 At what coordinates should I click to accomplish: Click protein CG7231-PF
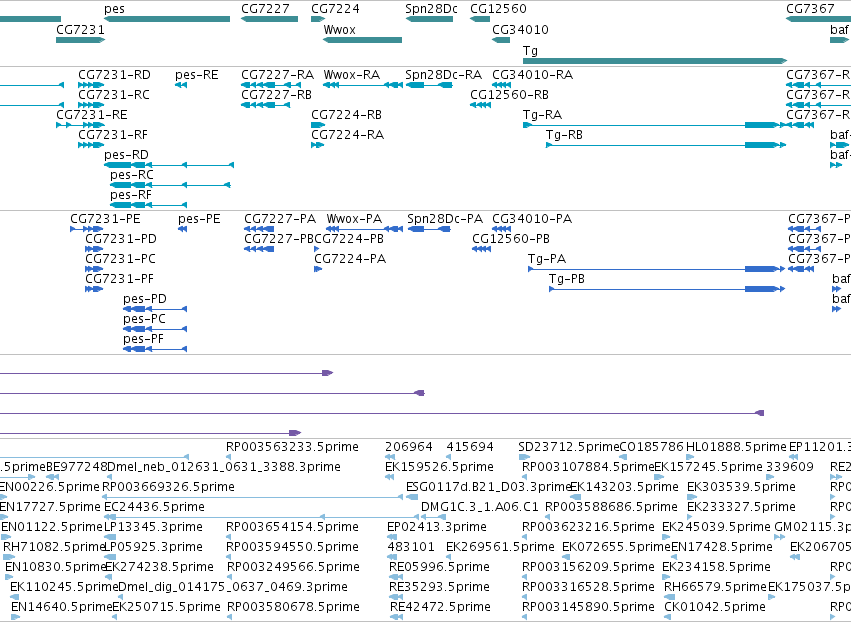pos(119,280)
